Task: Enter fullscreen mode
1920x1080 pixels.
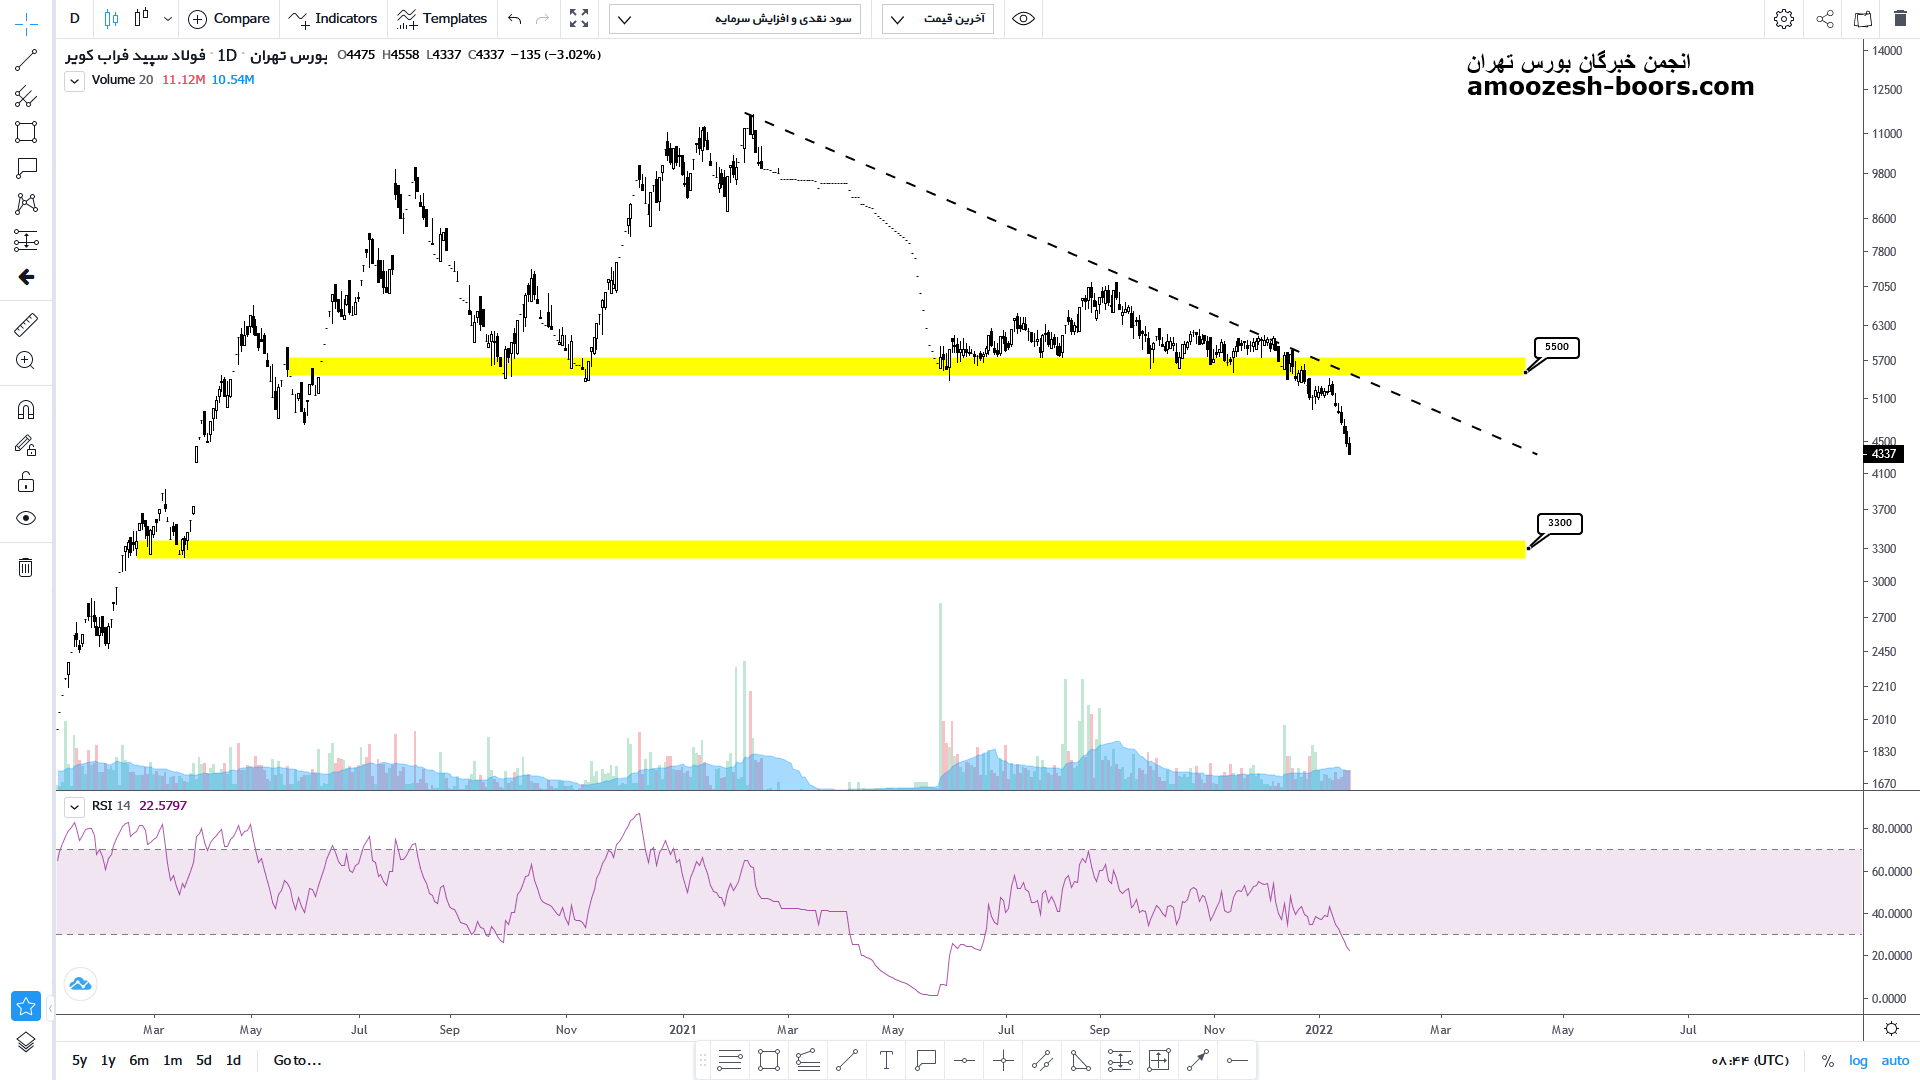Action: coord(579,19)
